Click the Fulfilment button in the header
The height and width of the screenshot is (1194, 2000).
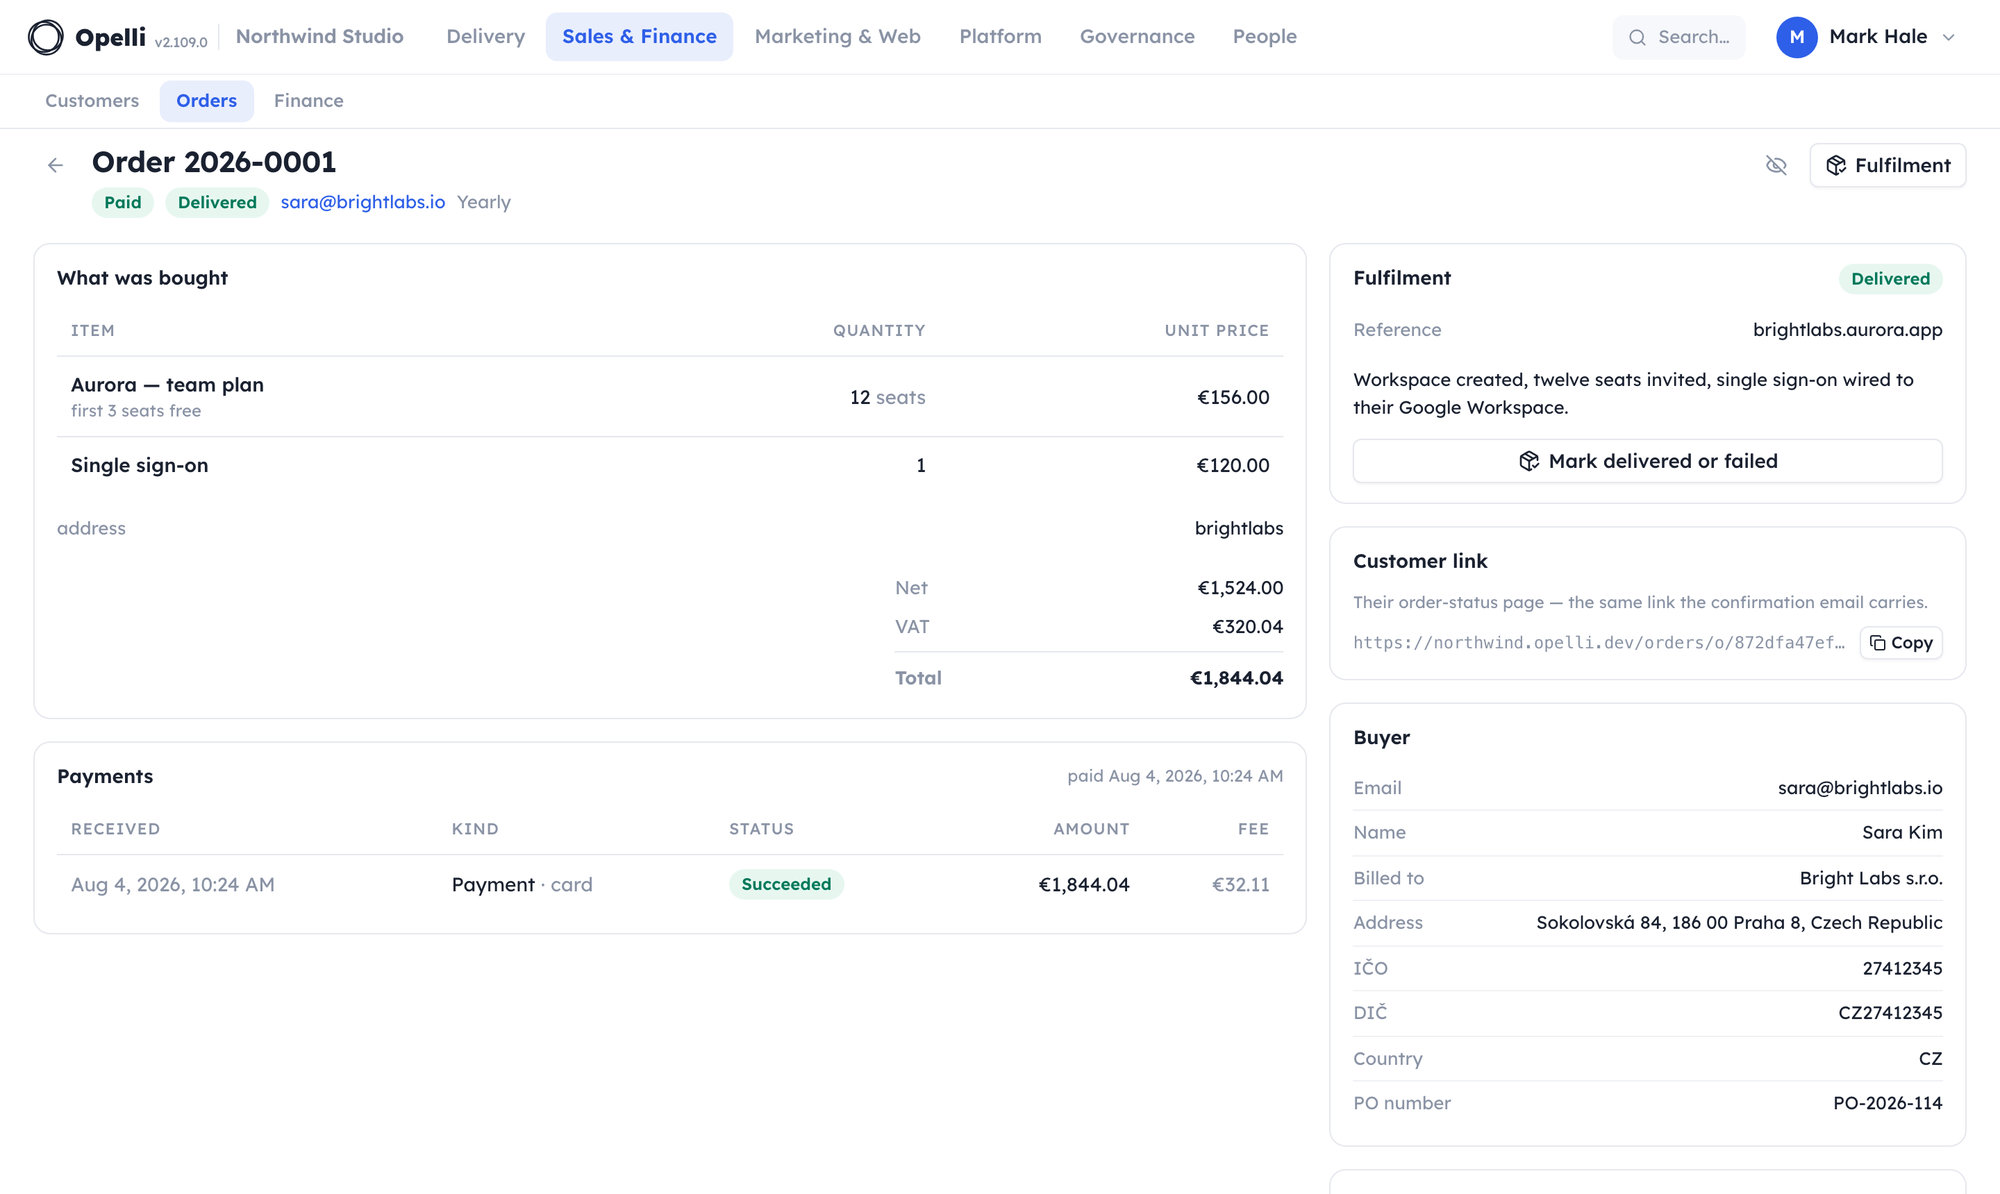(1888, 165)
